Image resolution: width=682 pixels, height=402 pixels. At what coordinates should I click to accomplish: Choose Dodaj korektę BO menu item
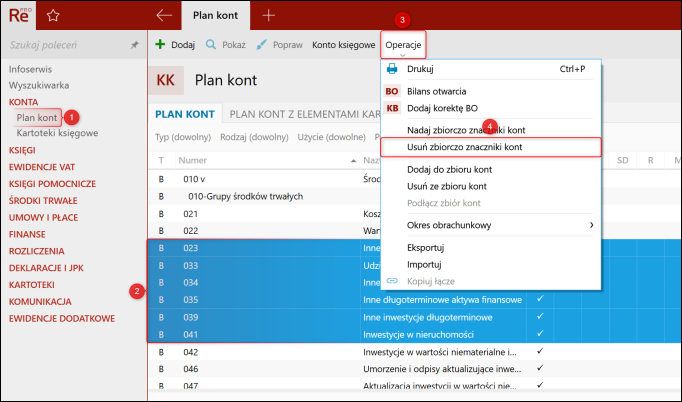point(491,108)
